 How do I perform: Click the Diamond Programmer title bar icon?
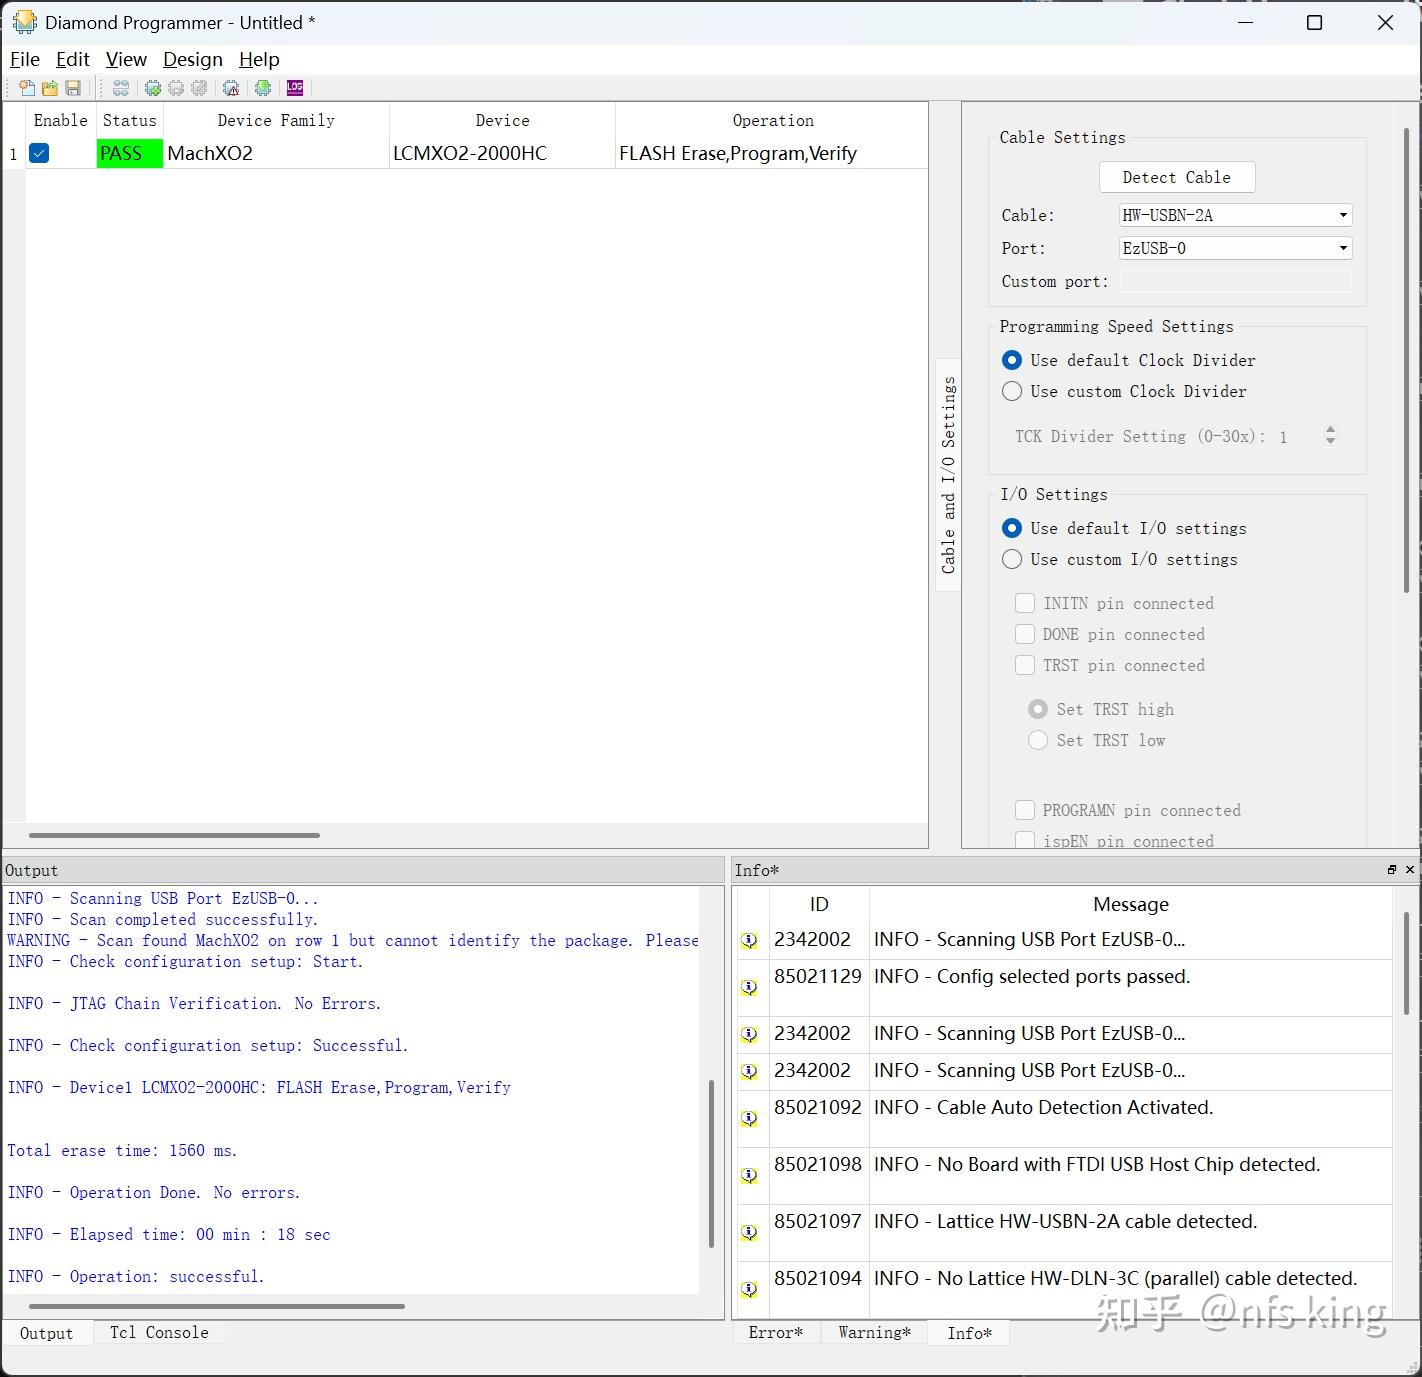point(24,22)
